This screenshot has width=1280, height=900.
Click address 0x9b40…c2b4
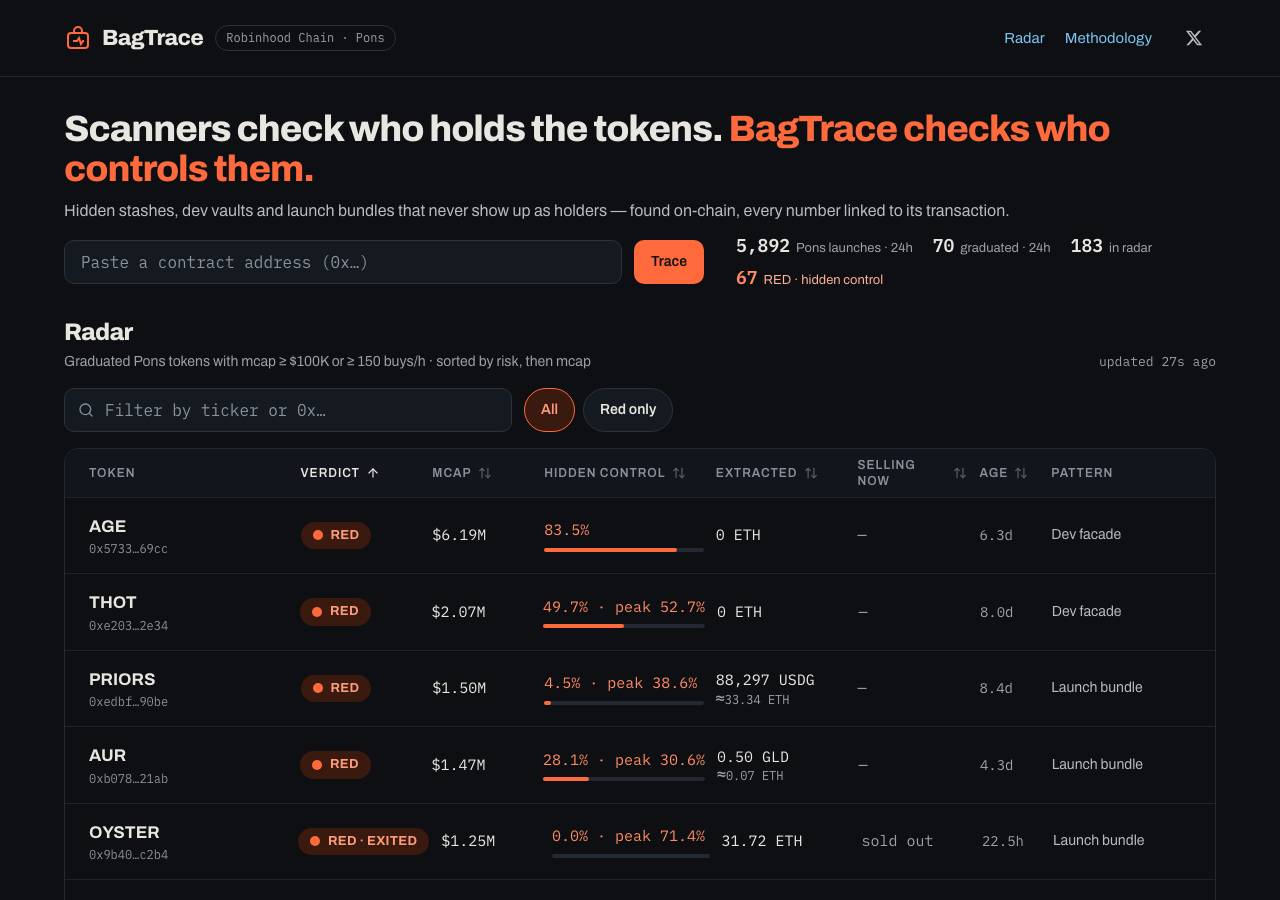click(x=128, y=855)
